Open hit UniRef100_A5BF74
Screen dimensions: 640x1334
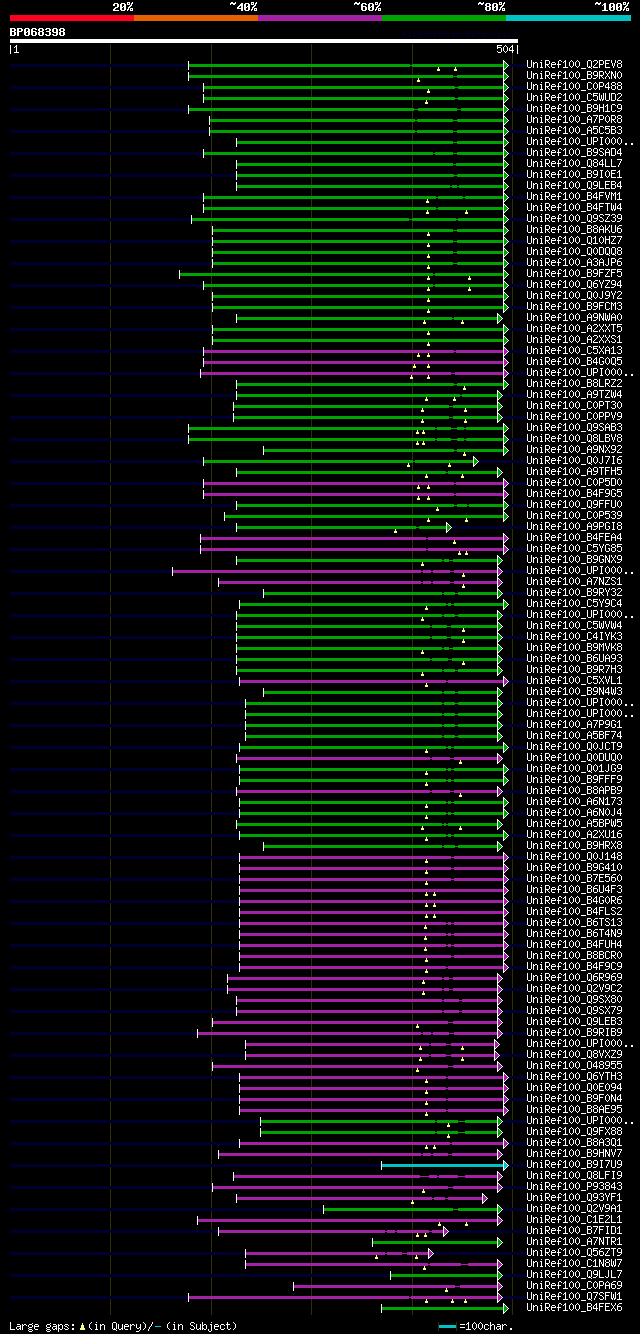(x=574, y=735)
